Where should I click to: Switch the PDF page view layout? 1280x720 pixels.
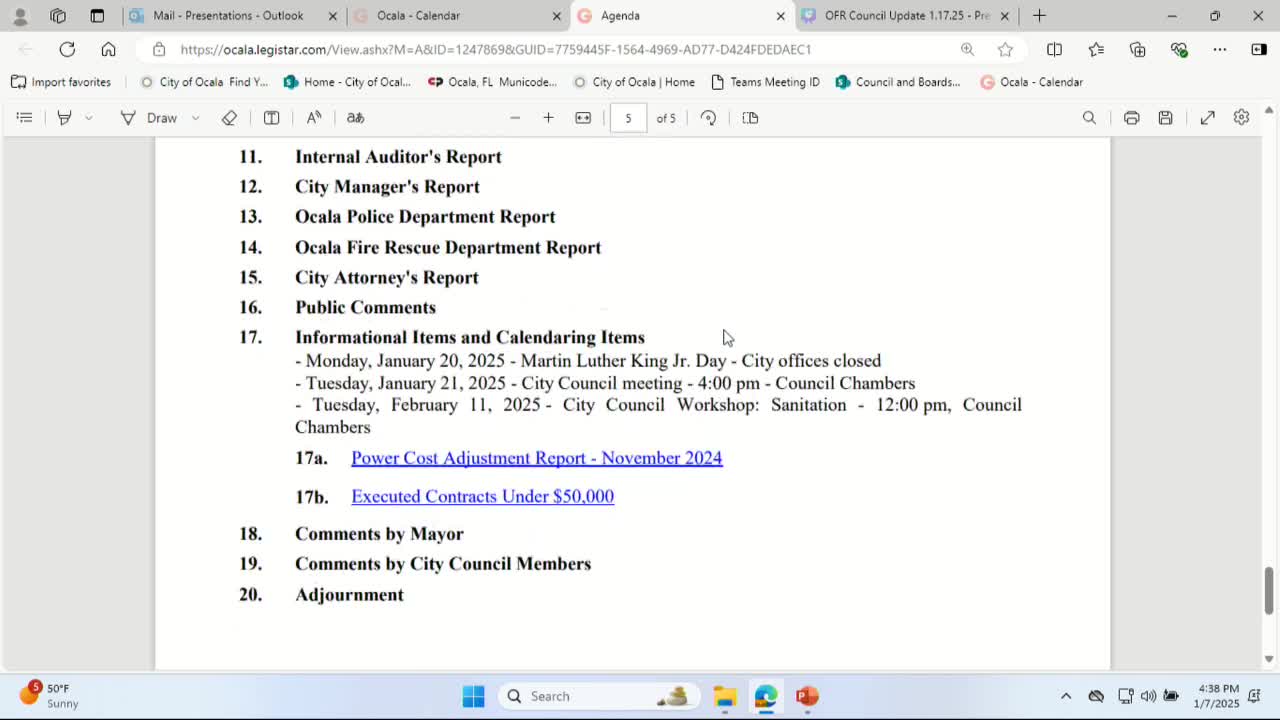tap(750, 117)
